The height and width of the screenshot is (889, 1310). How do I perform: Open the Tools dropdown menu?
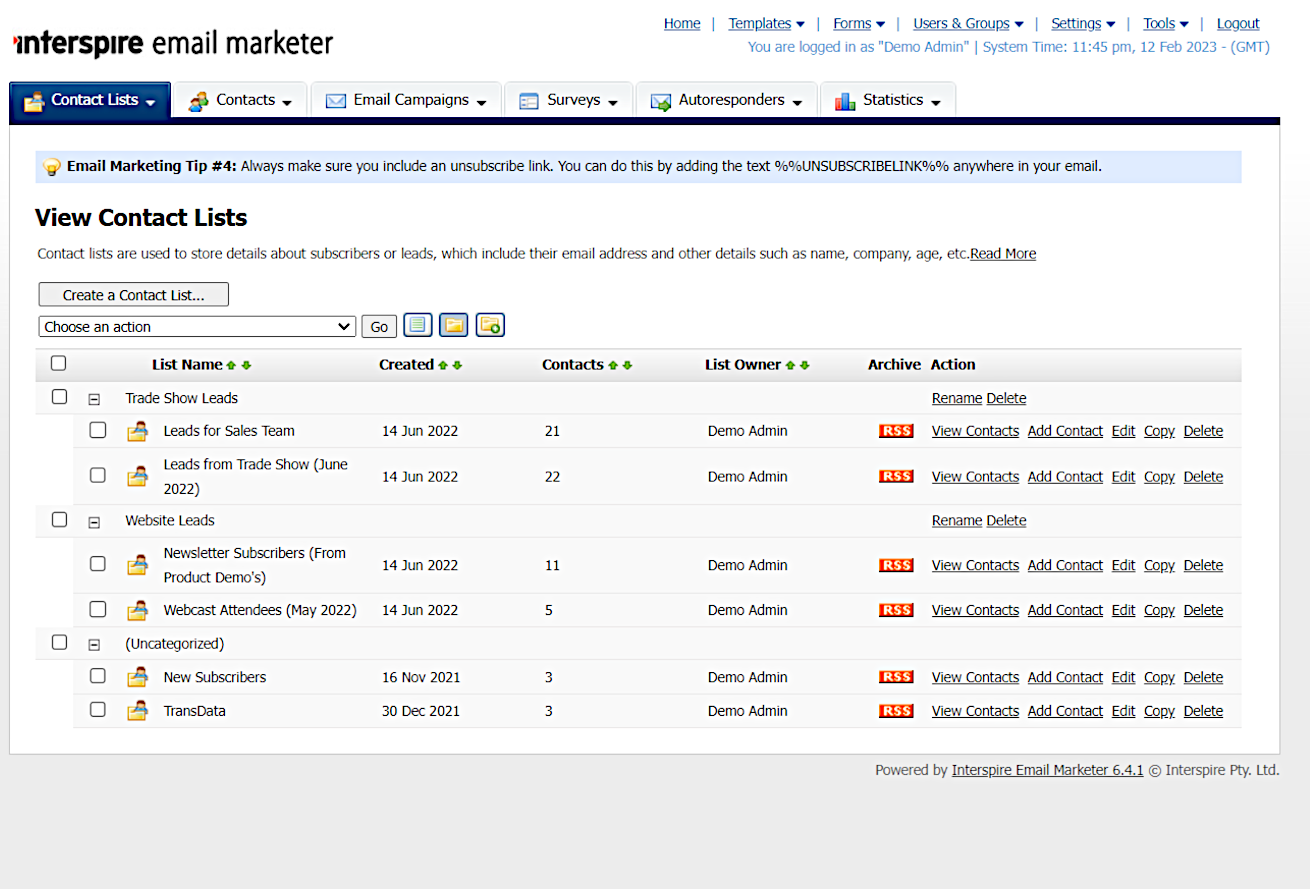[1166, 23]
